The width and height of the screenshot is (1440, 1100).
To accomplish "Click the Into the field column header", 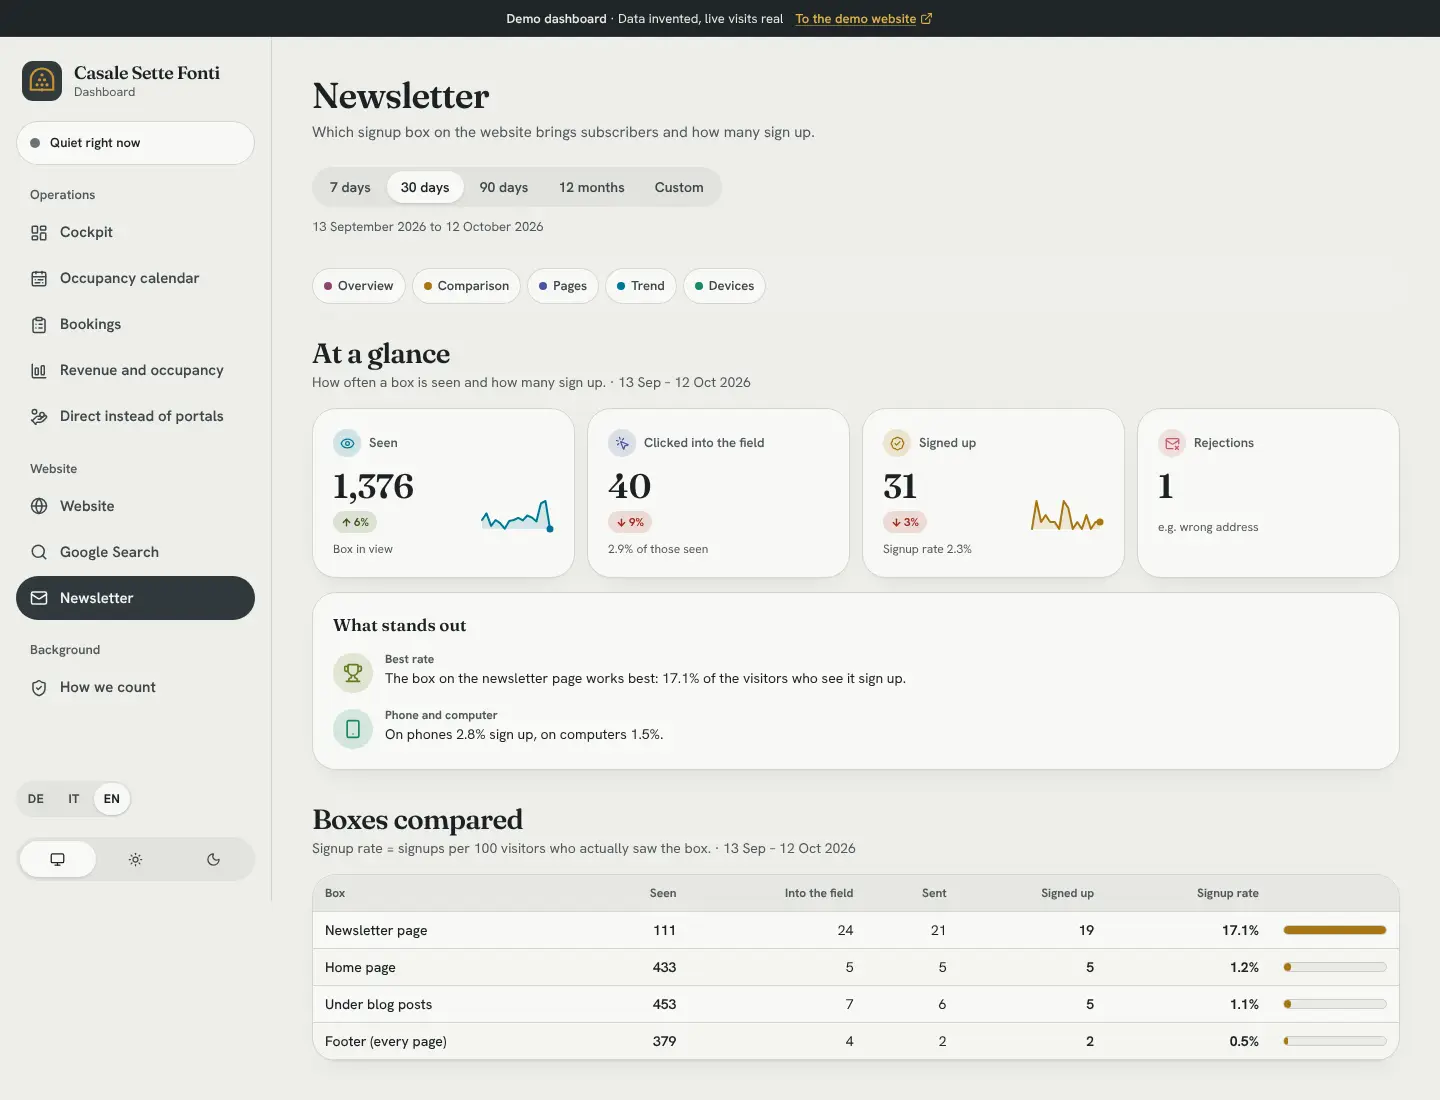I will click(x=819, y=893).
